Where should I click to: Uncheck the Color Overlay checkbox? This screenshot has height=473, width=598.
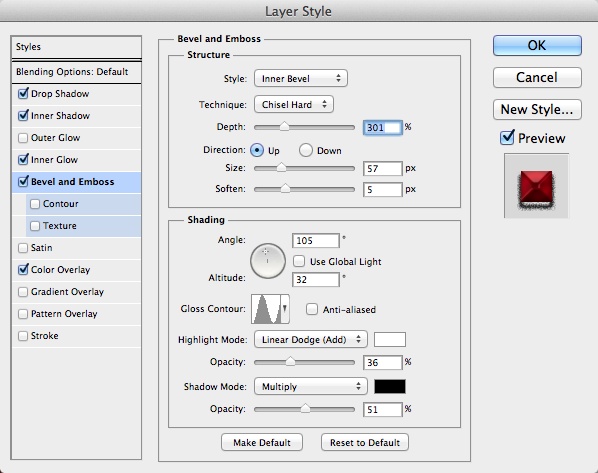[x=23, y=270]
